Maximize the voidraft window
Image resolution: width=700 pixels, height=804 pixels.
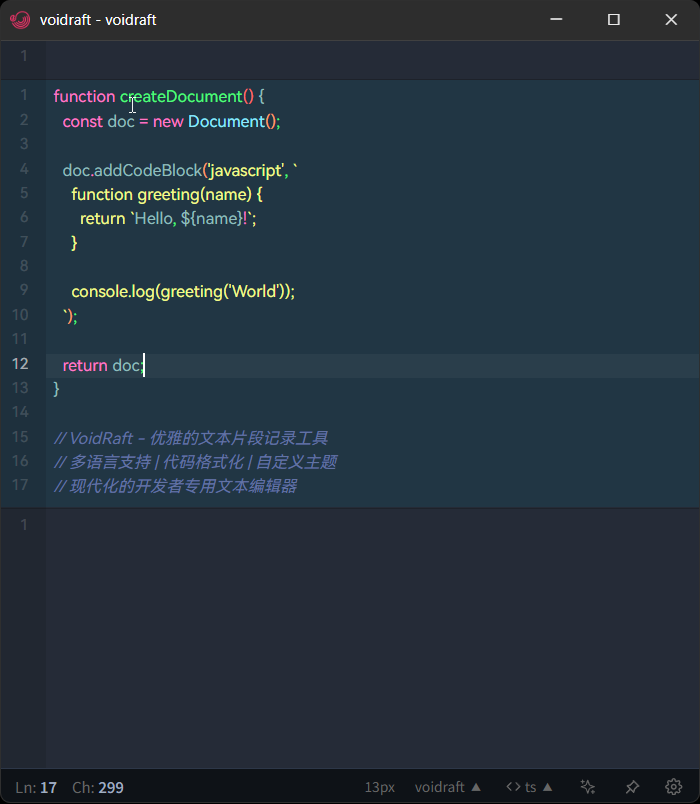click(x=614, y=20)
